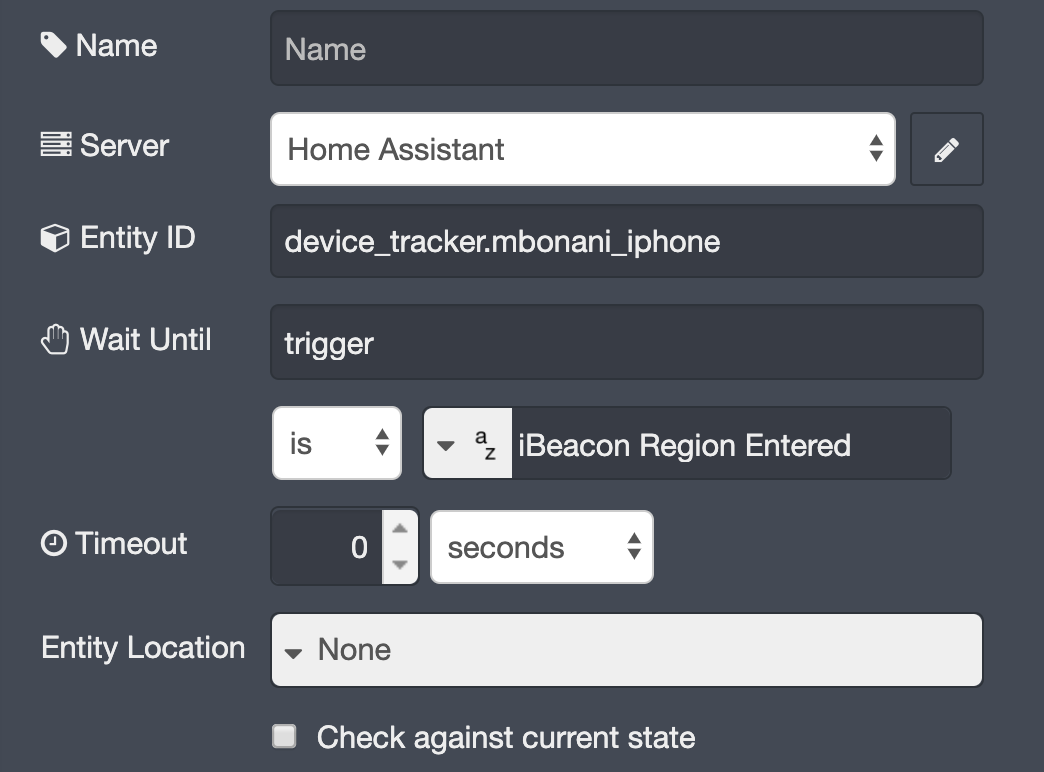Toggle the current state comparison checkbox

284,735
